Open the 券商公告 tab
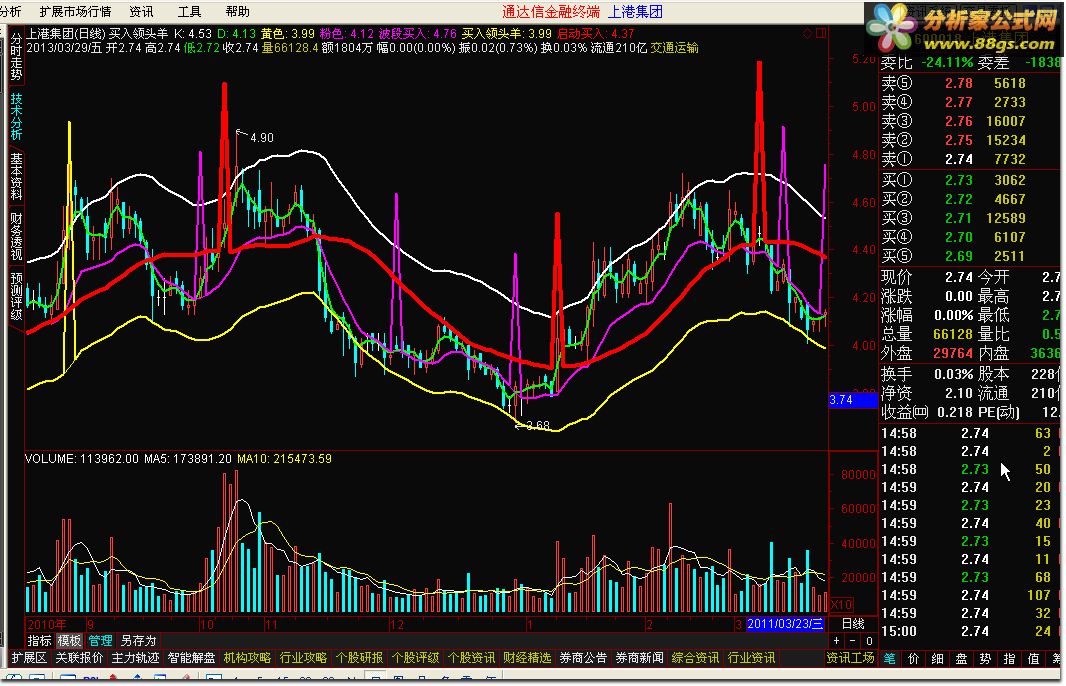The width and height of the screenshot is (1066, 686). coord(583,657)
